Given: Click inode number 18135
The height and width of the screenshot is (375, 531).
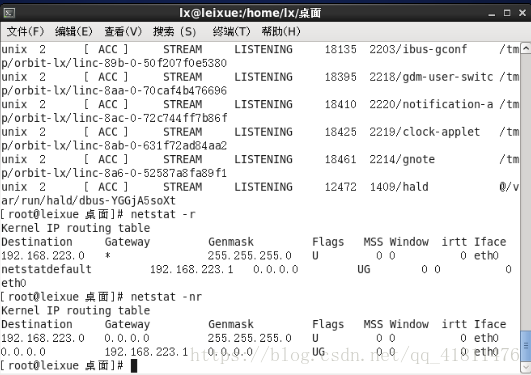Looking at the screenshot, I should point(340,49).
